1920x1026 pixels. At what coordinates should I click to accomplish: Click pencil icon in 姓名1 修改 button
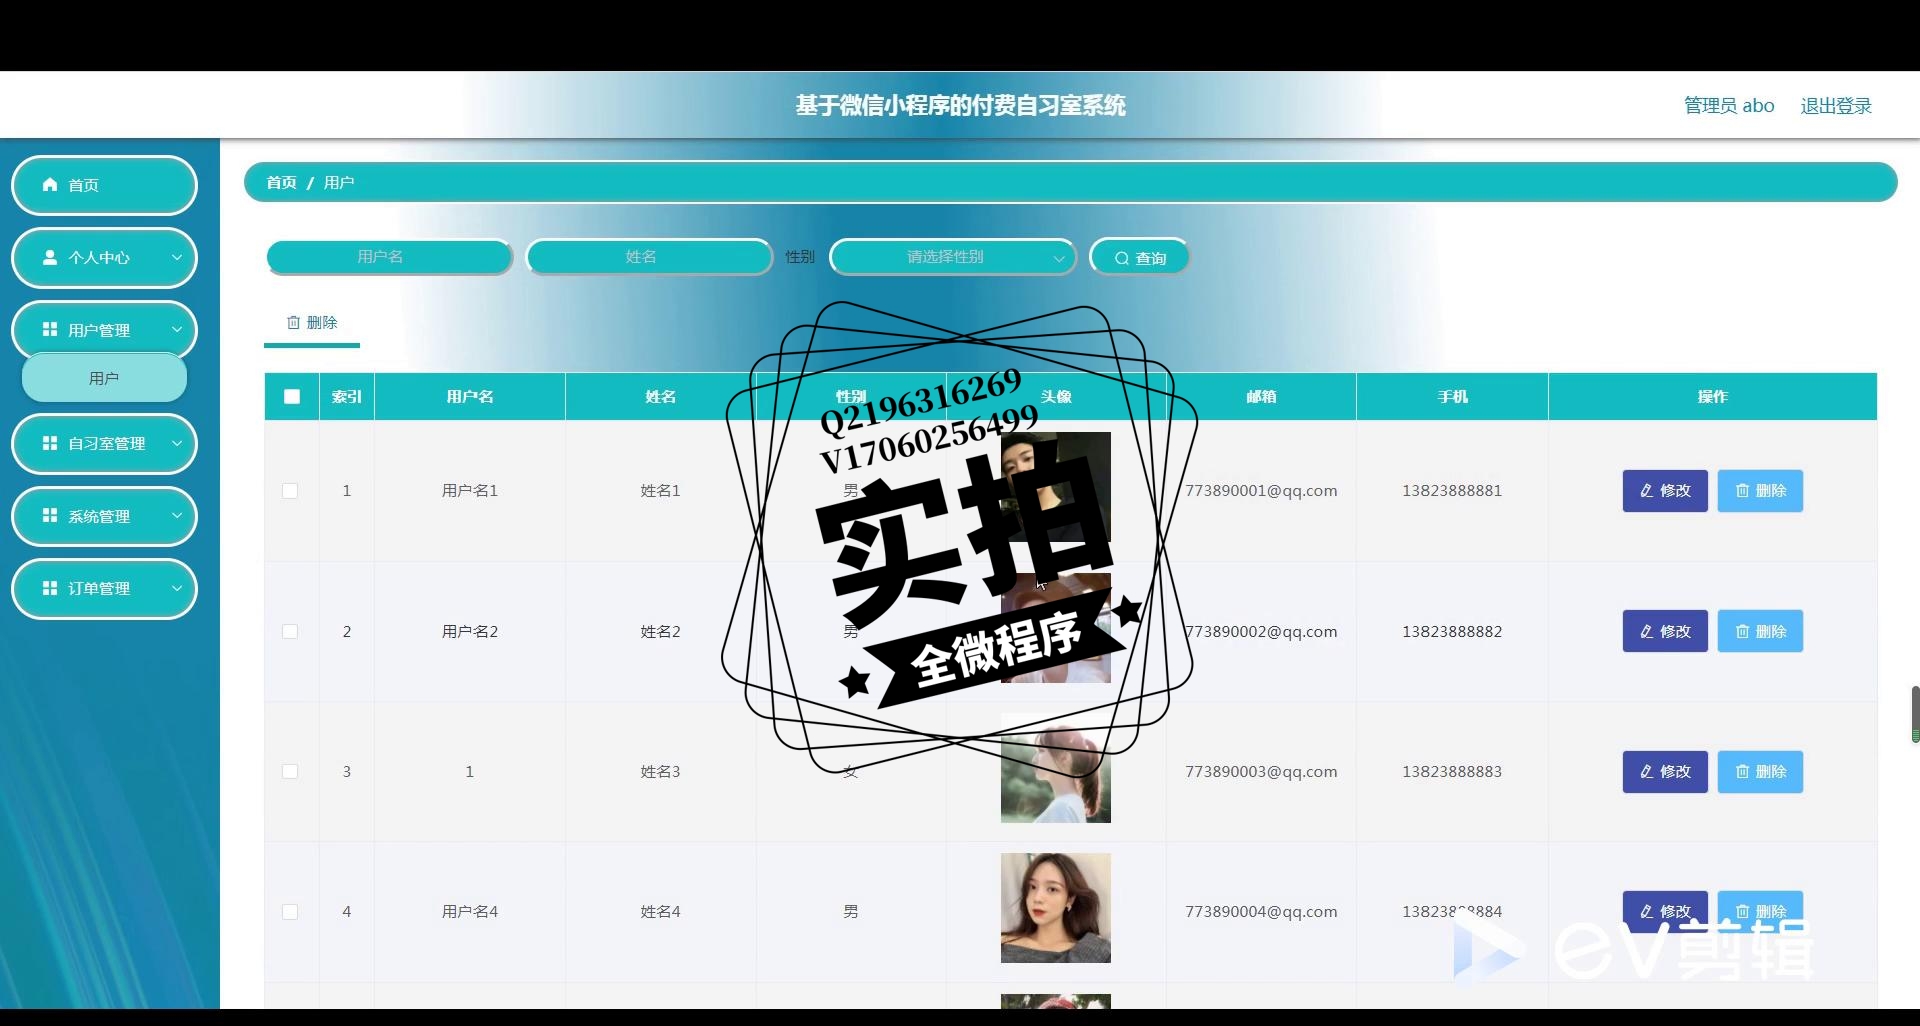click(x=1646, y=491)
